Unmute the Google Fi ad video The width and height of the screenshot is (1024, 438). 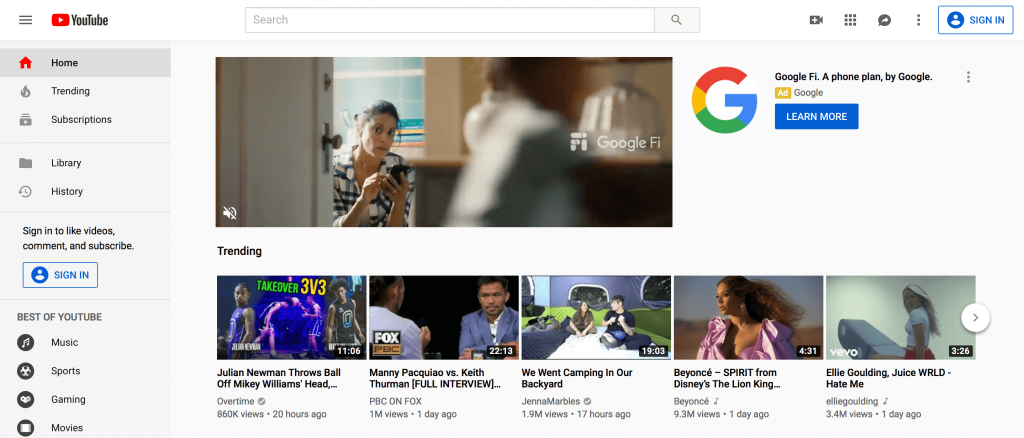230,212
